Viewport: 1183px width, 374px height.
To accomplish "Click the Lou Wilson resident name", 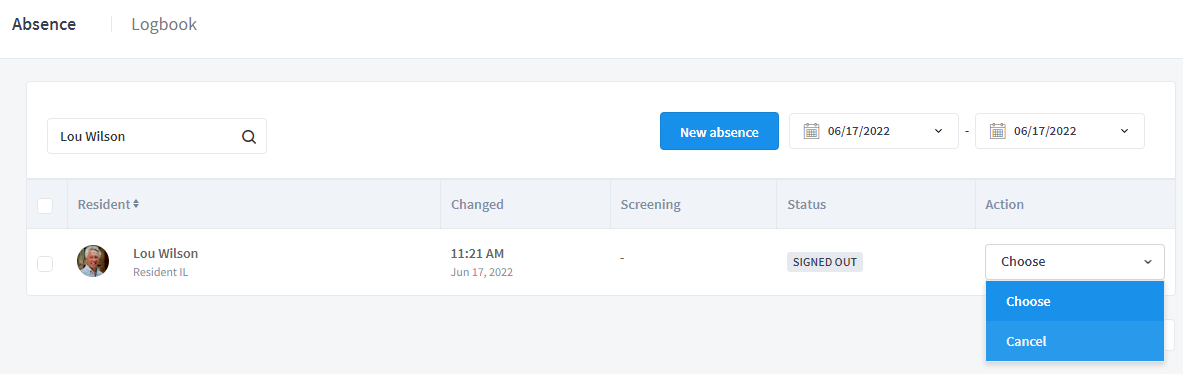I will point(166,253).
